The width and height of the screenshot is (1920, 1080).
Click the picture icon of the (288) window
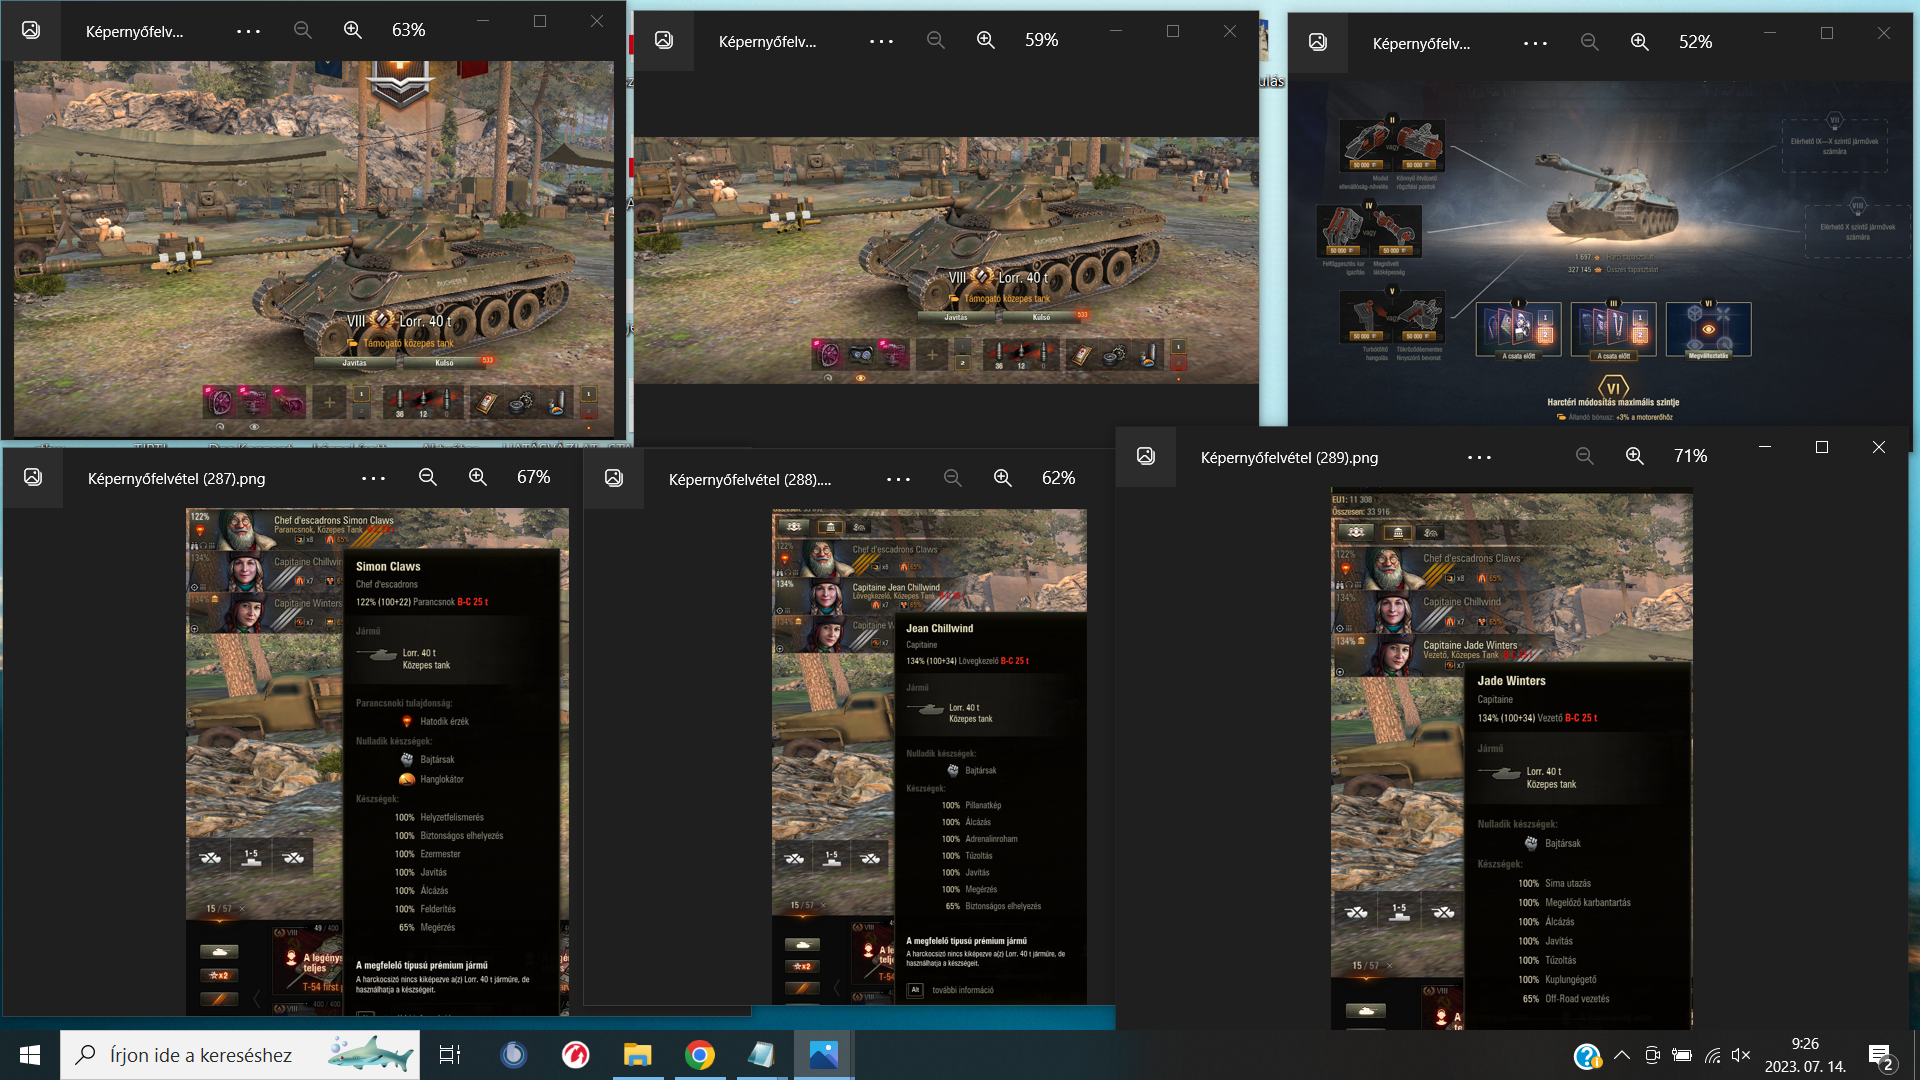(614, 478)
